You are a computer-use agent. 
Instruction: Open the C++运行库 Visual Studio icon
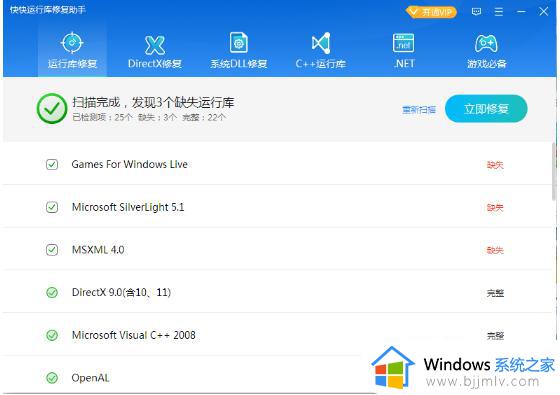[x=321, y=43]
